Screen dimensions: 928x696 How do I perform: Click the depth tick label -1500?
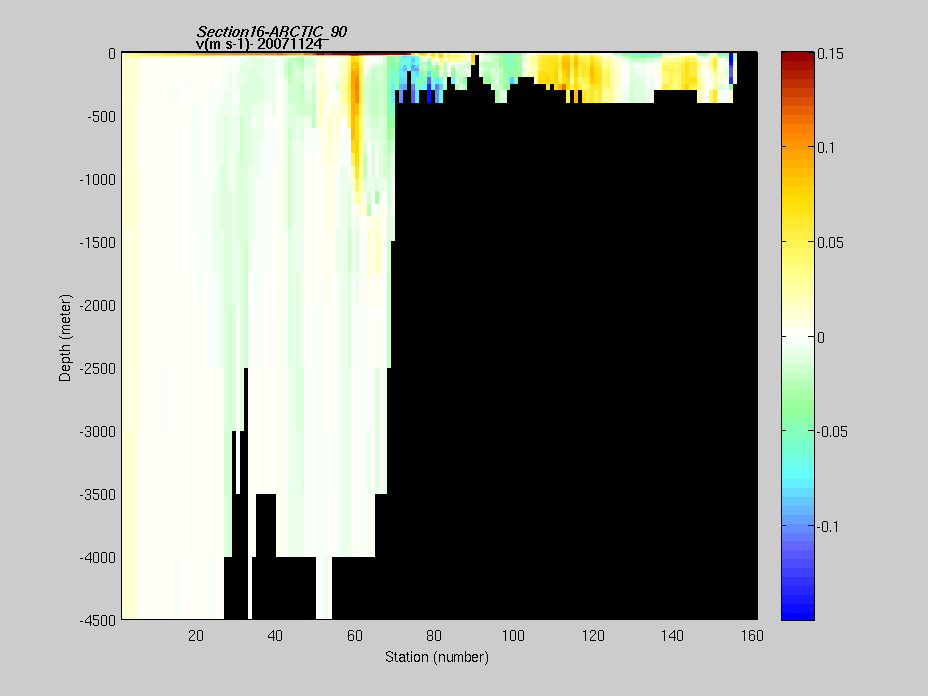coord(98,243)
